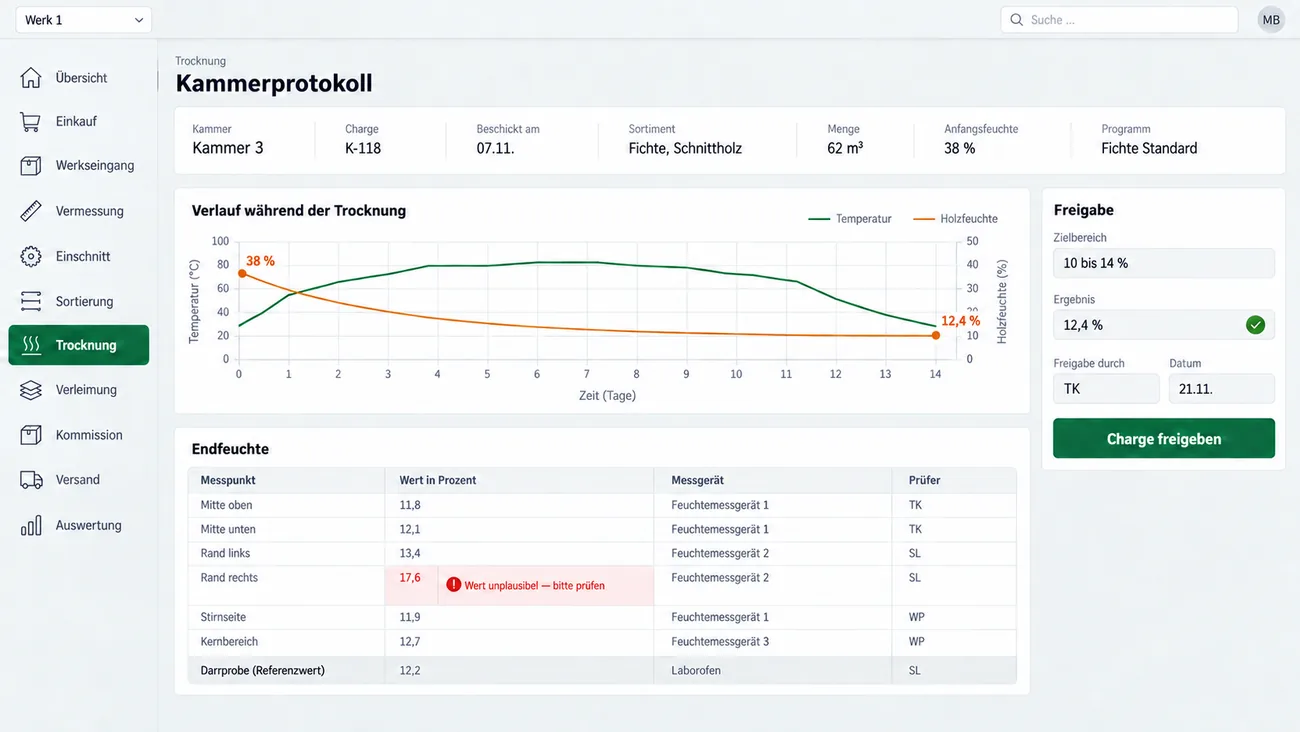Click the Sortierung icon in sidebar
This screenshot has width=1300, height=732.
pyautogui.click(x=31, y=301)
